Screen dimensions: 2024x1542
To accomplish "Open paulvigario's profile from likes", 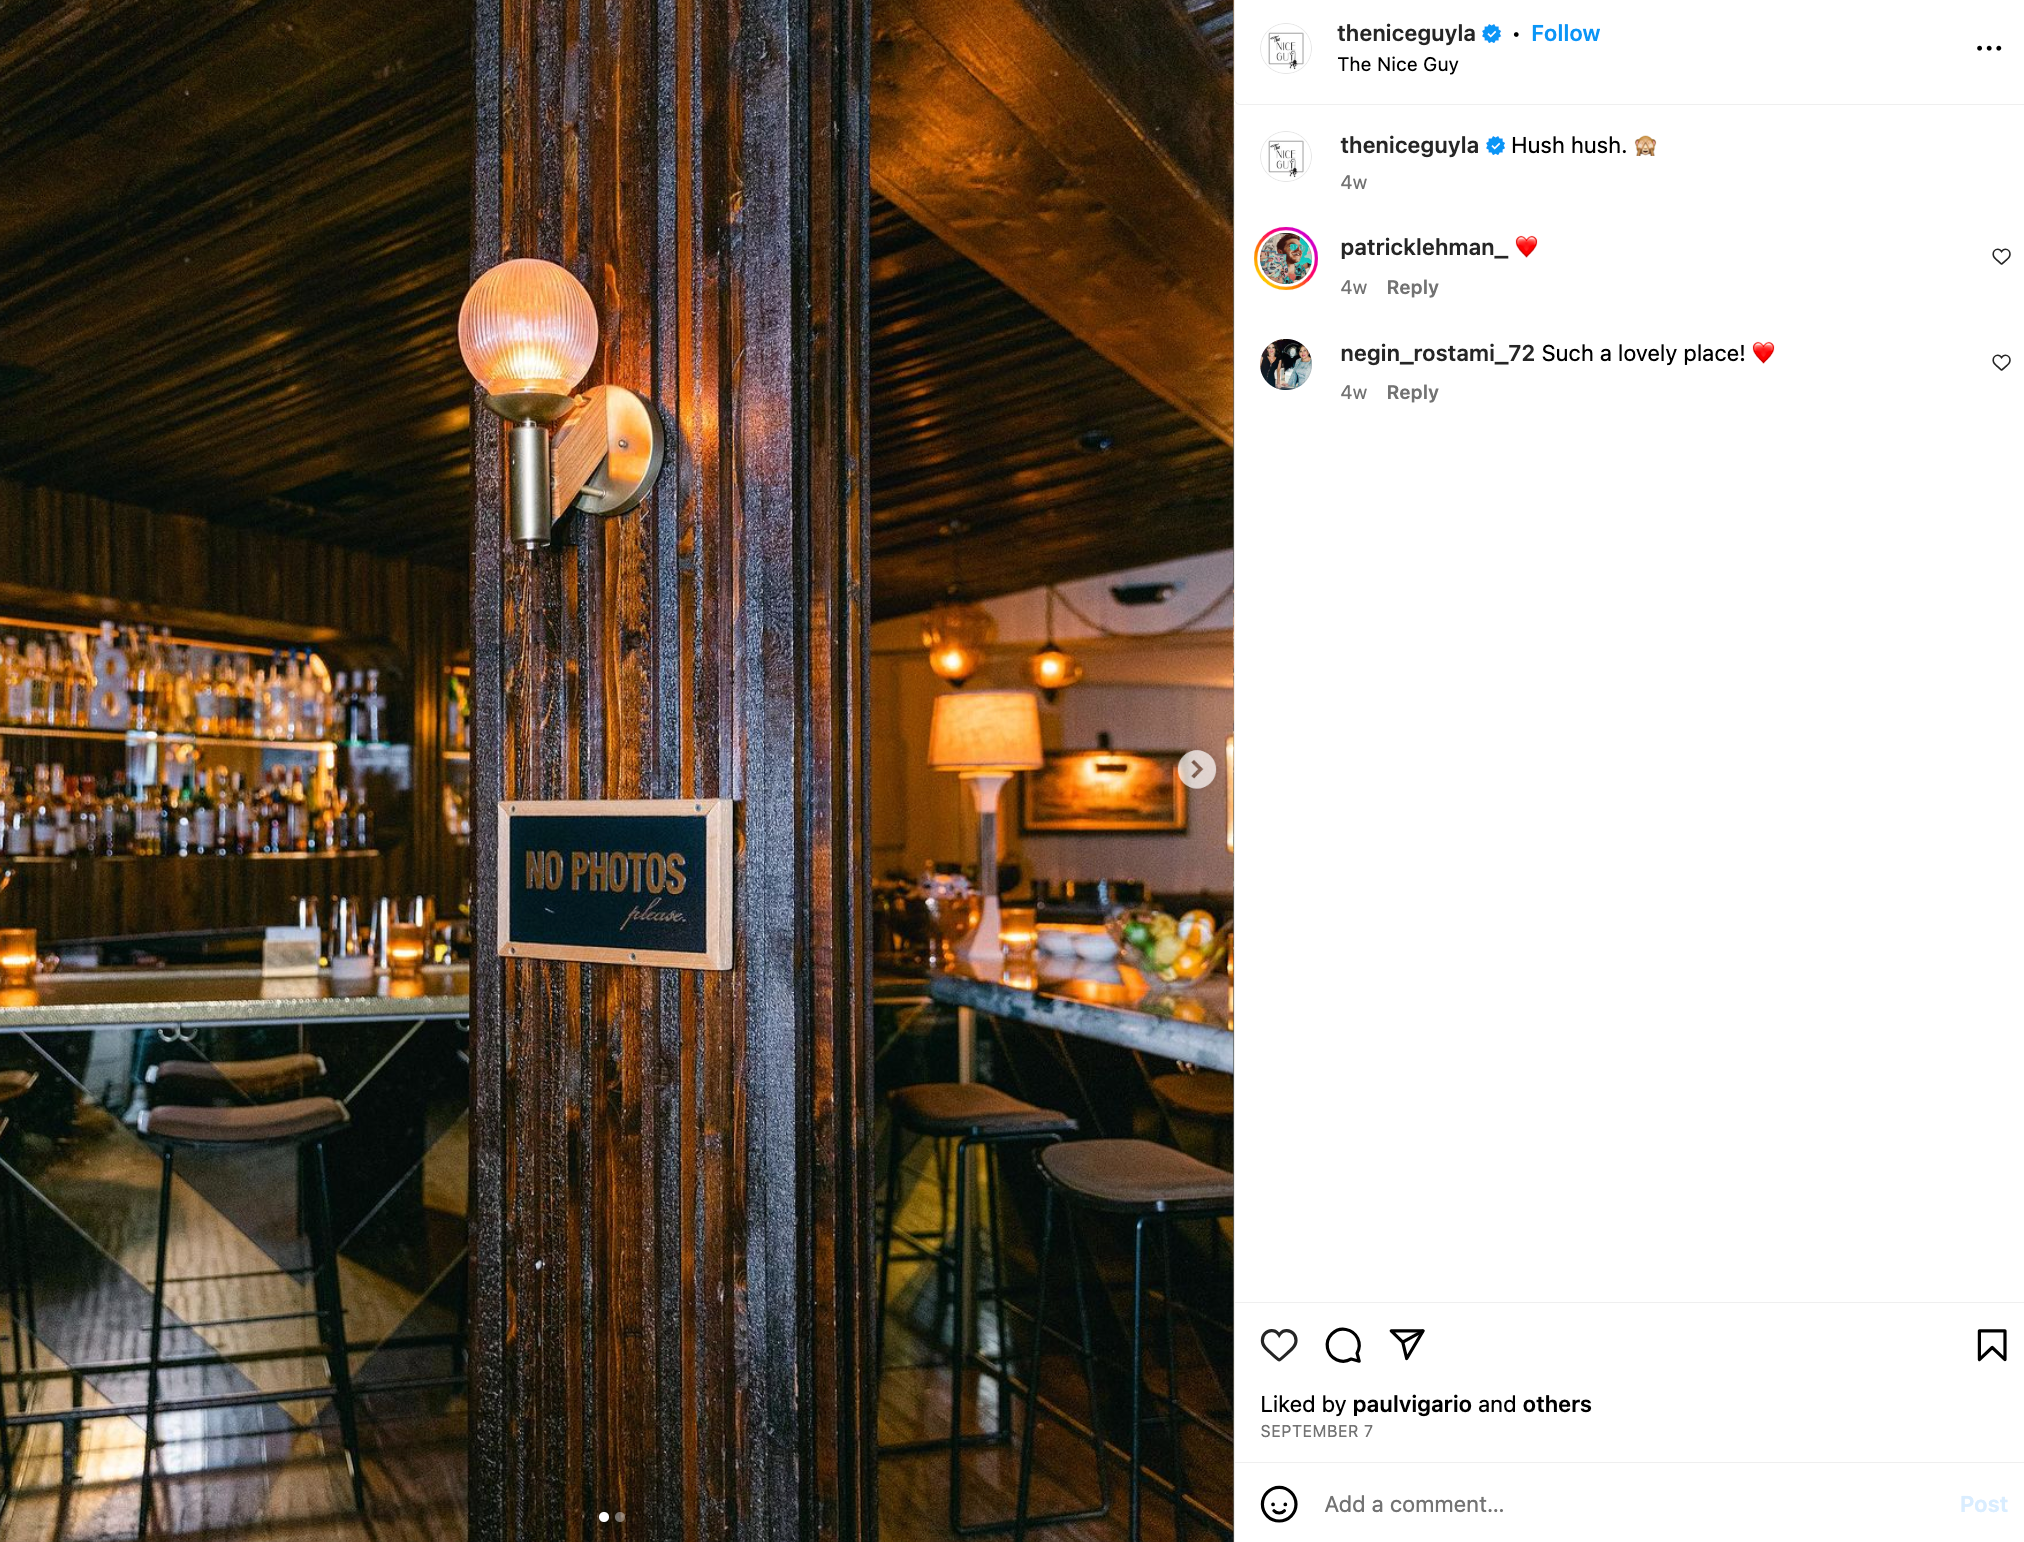I will coord(1412,1404).
